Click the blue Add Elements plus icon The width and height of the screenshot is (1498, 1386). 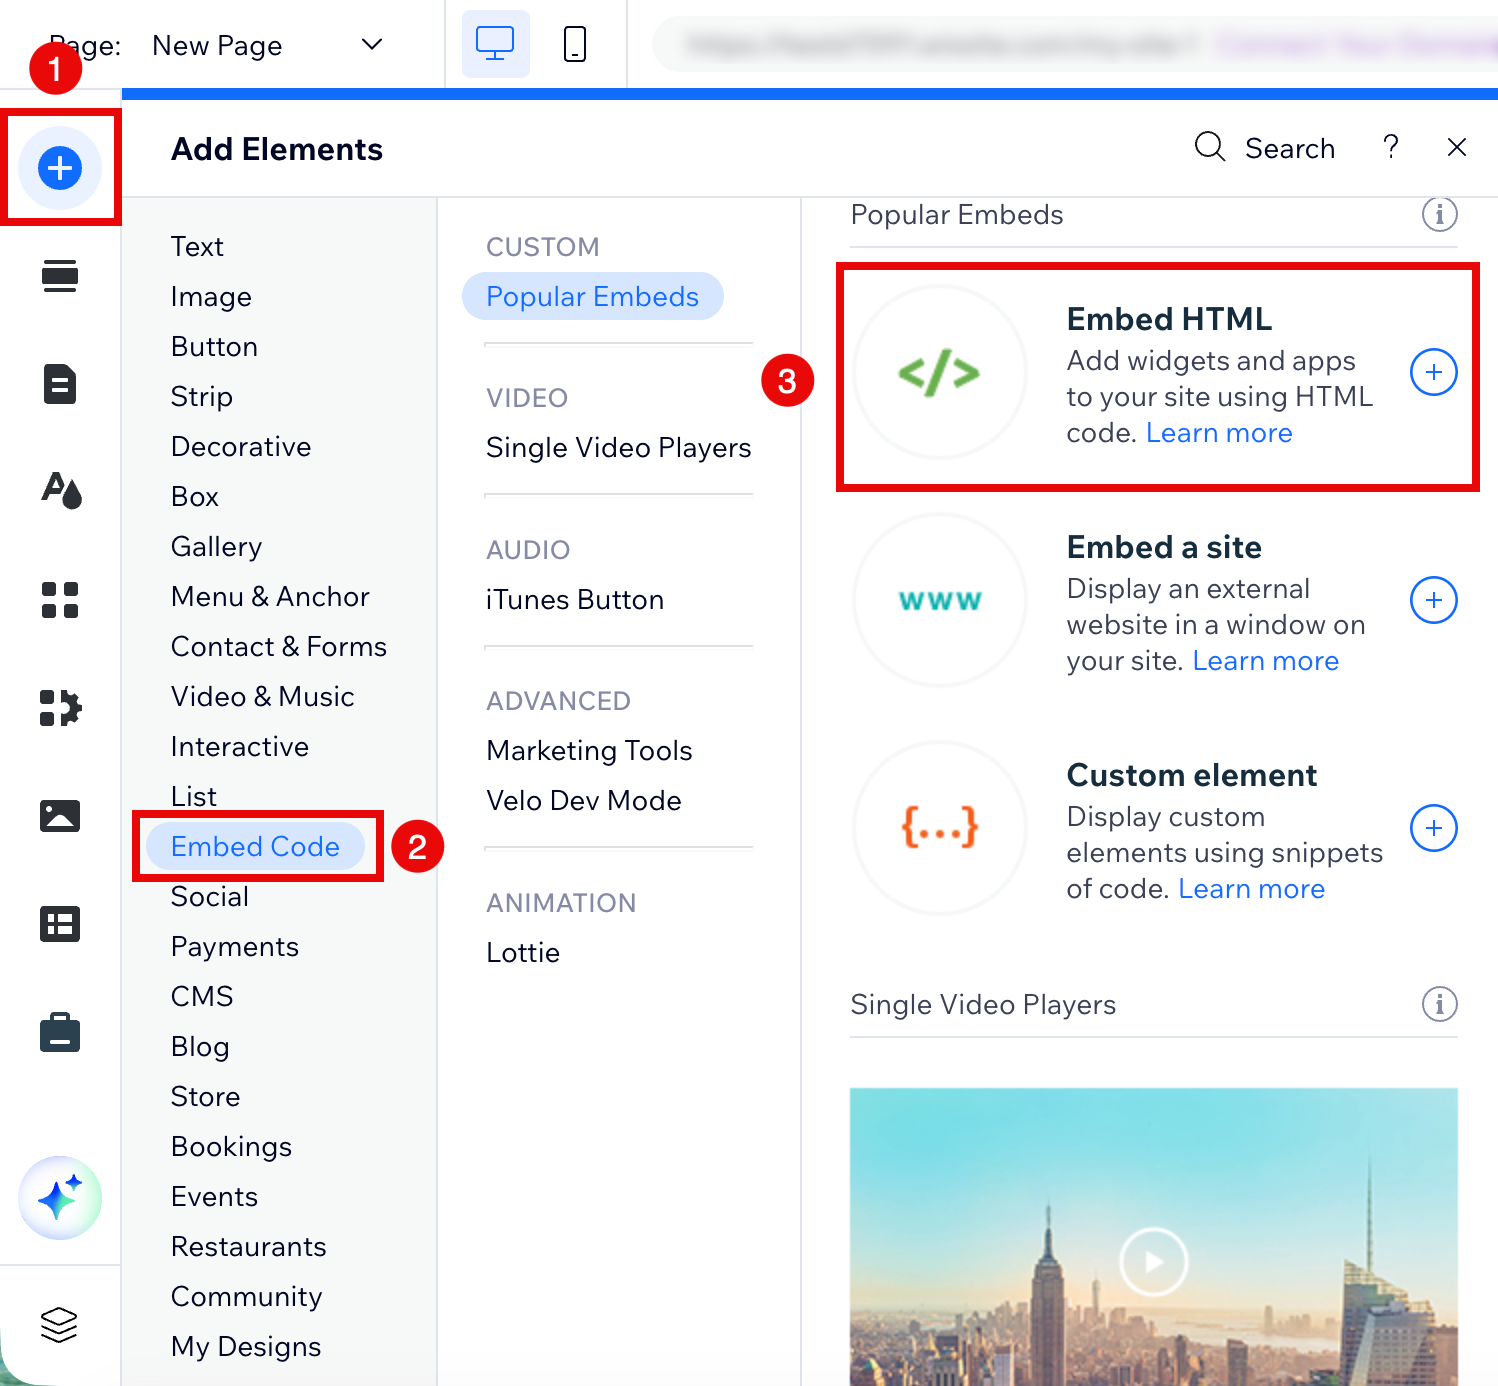[x=60, y=167]
